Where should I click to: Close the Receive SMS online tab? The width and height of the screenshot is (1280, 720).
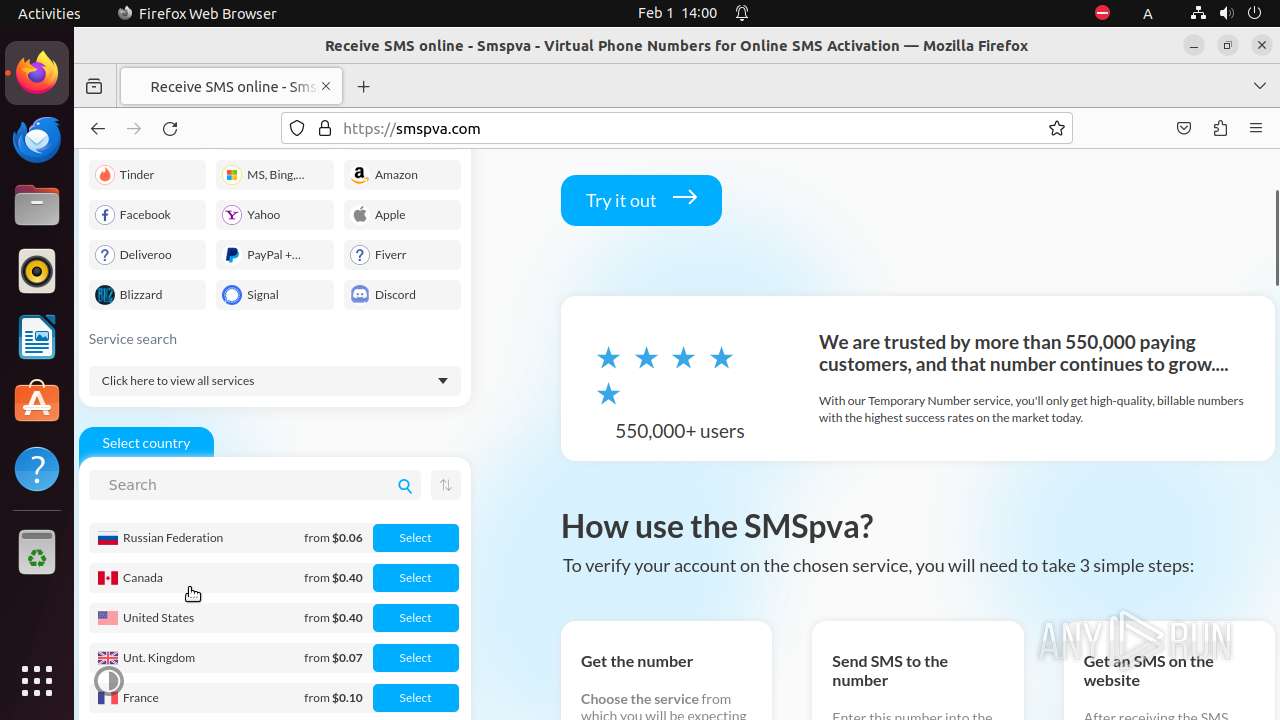click(x=326, y=87)
